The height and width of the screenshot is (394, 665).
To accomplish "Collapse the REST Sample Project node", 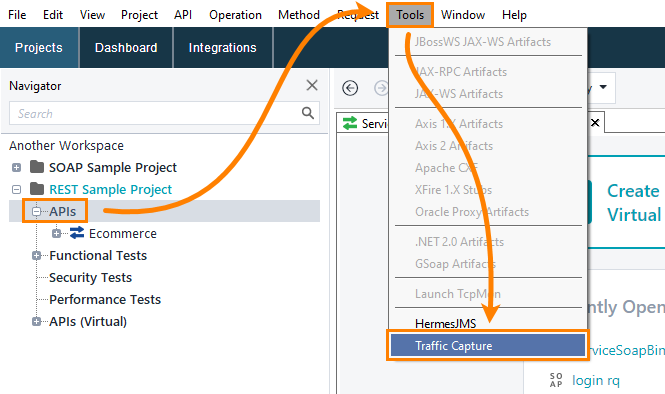I will pyautogui.click(x=17, y=189).
